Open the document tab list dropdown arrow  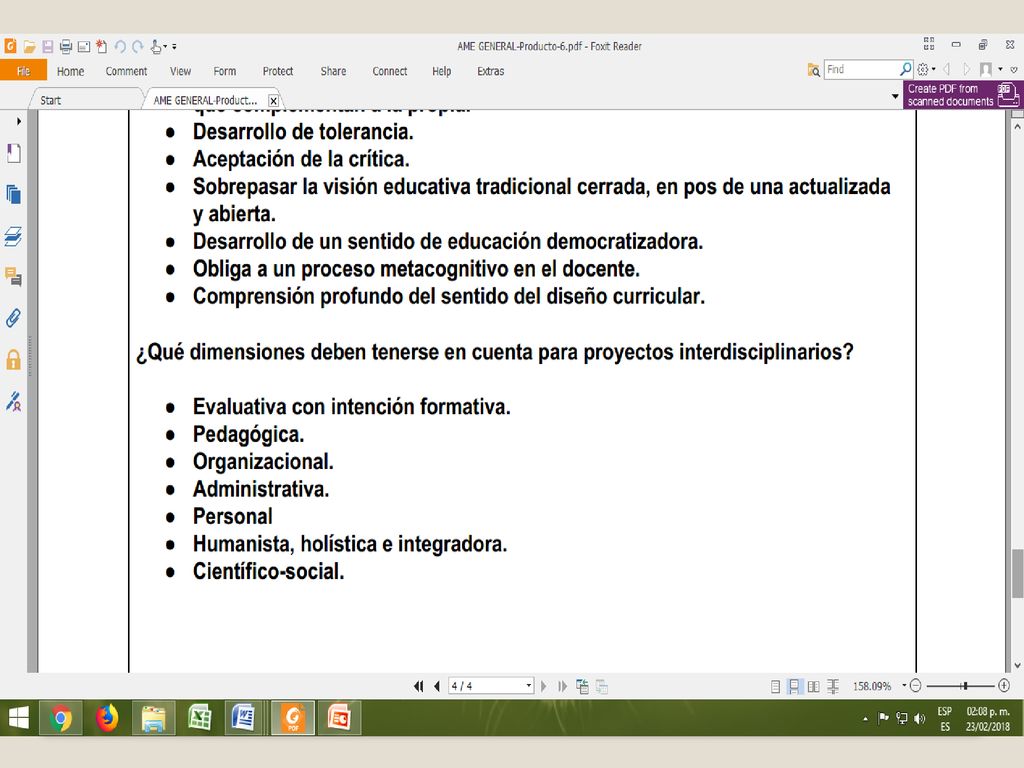click(x=895, y=97)
